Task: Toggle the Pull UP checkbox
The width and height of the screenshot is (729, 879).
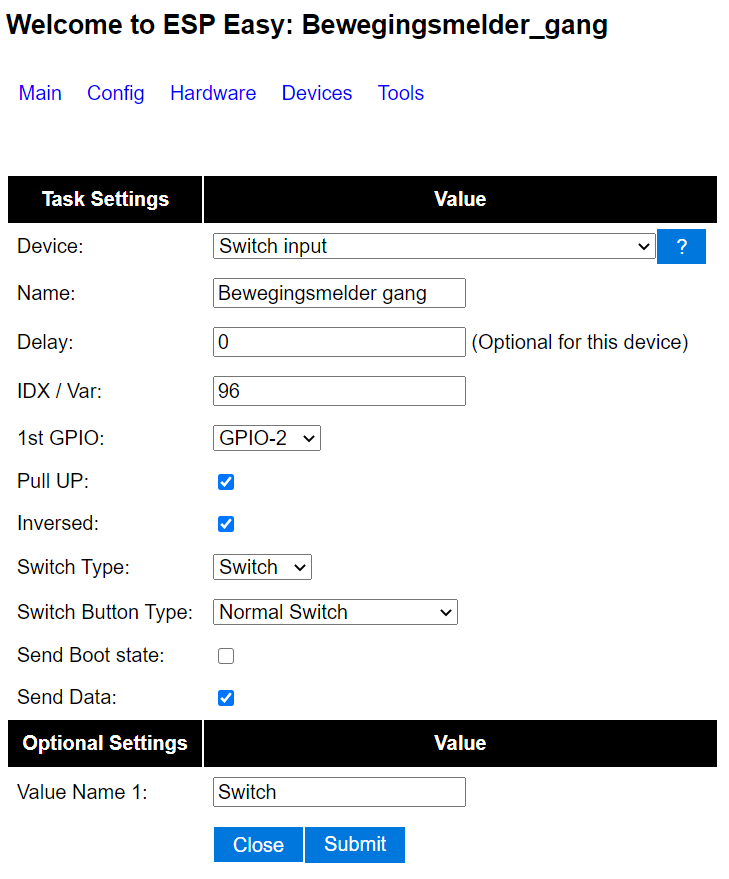Action: click(x=226, y=482)
